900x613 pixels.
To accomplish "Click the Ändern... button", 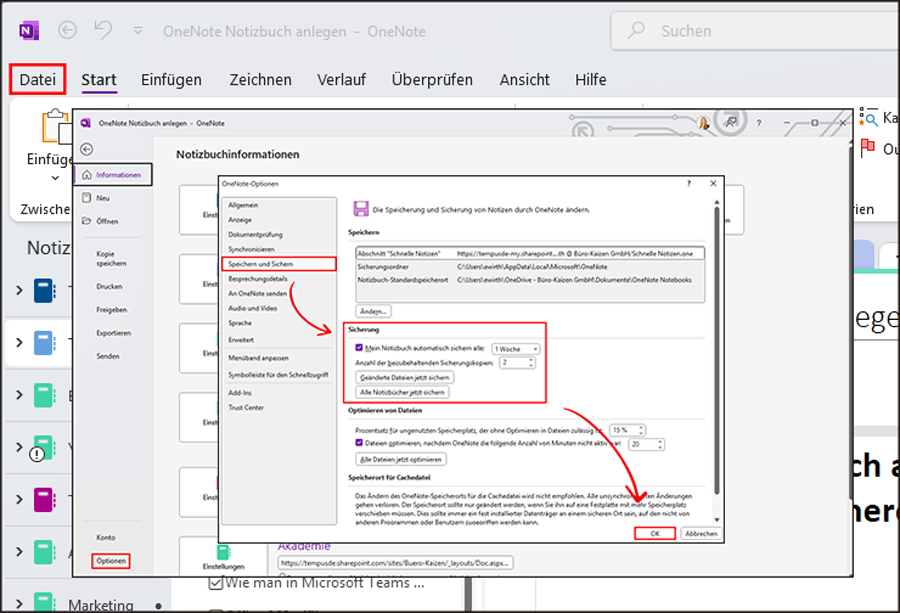I will [373, 311].
